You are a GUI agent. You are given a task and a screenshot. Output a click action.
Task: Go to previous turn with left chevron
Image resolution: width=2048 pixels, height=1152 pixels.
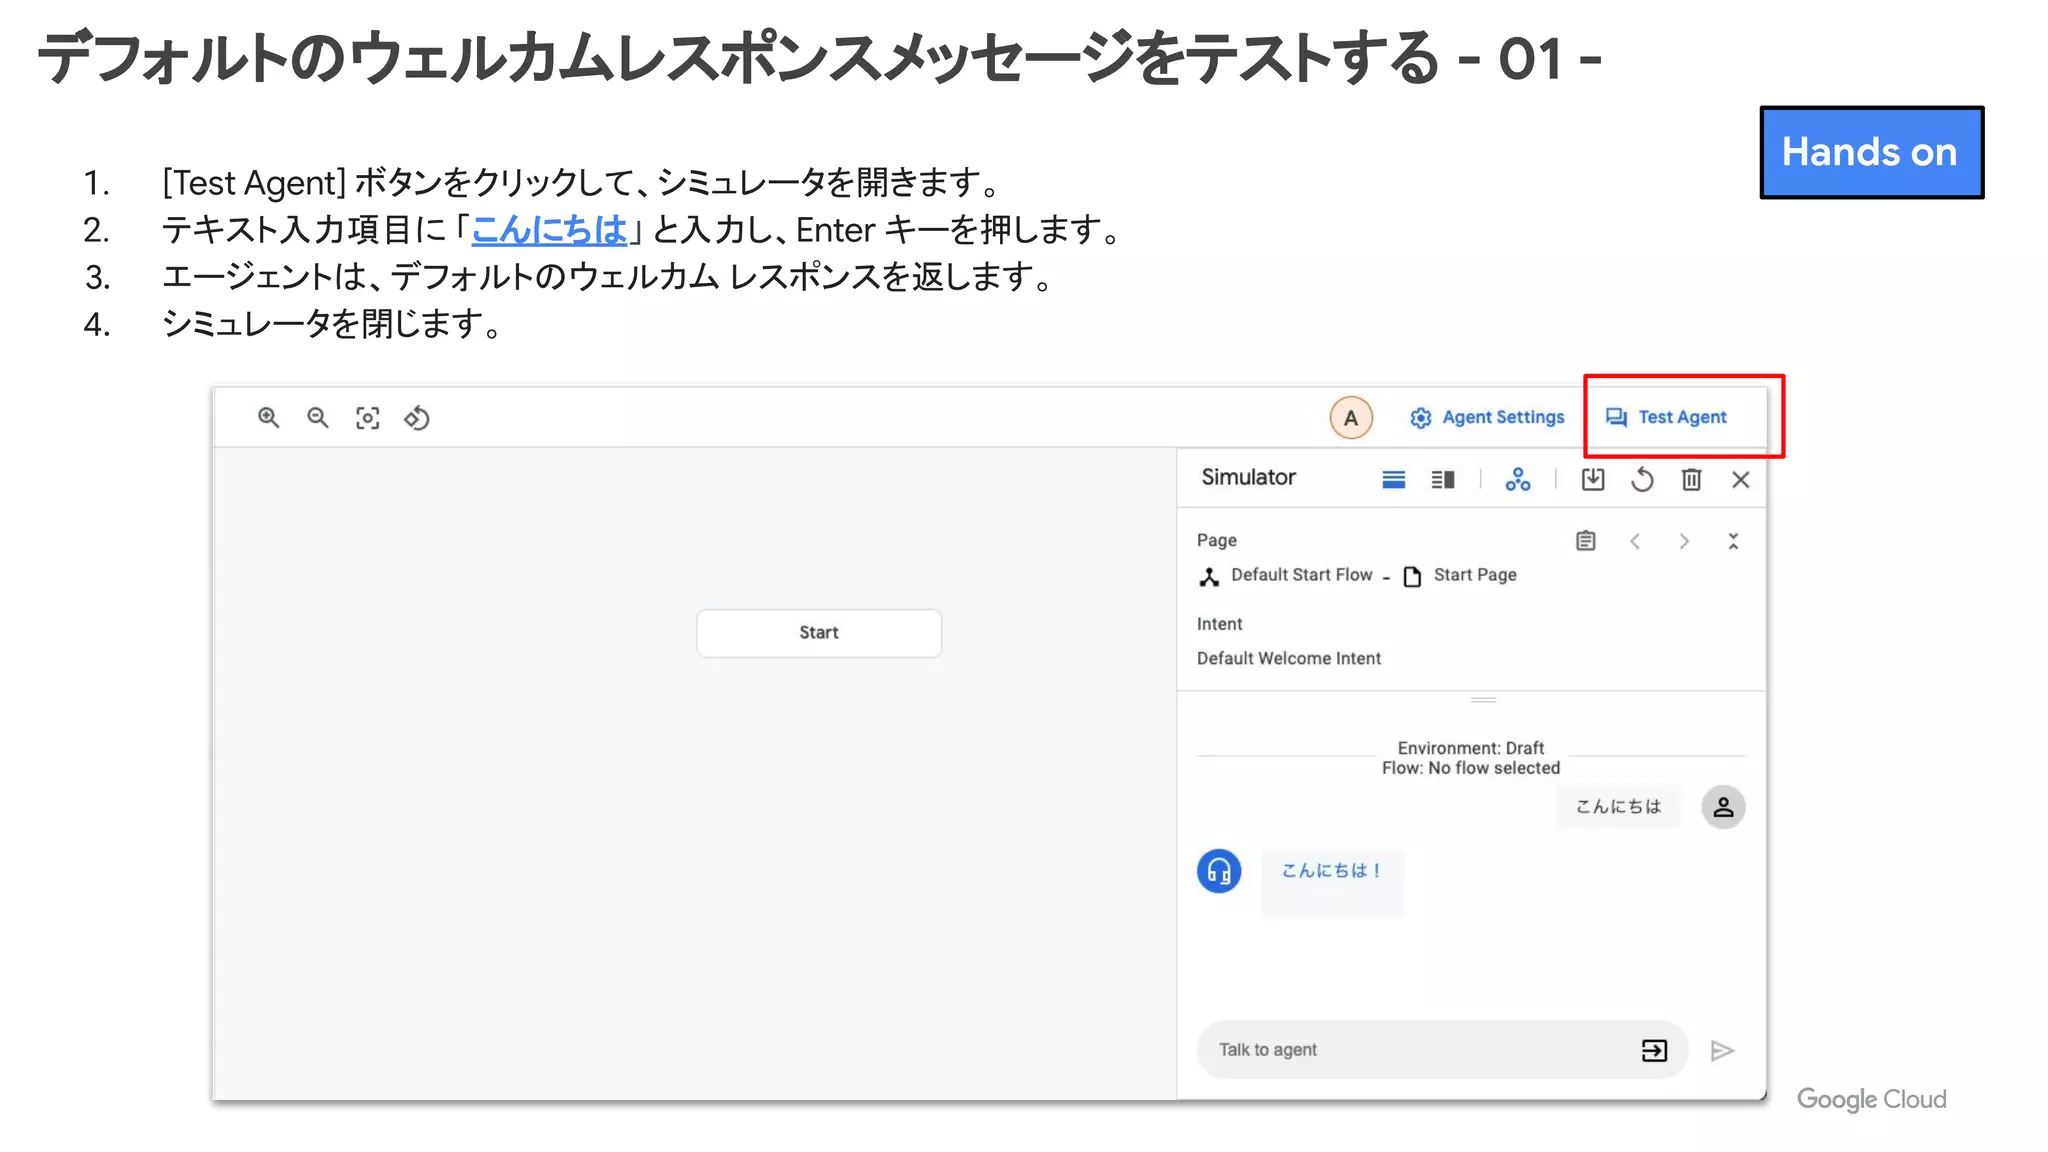point(1635,541)
